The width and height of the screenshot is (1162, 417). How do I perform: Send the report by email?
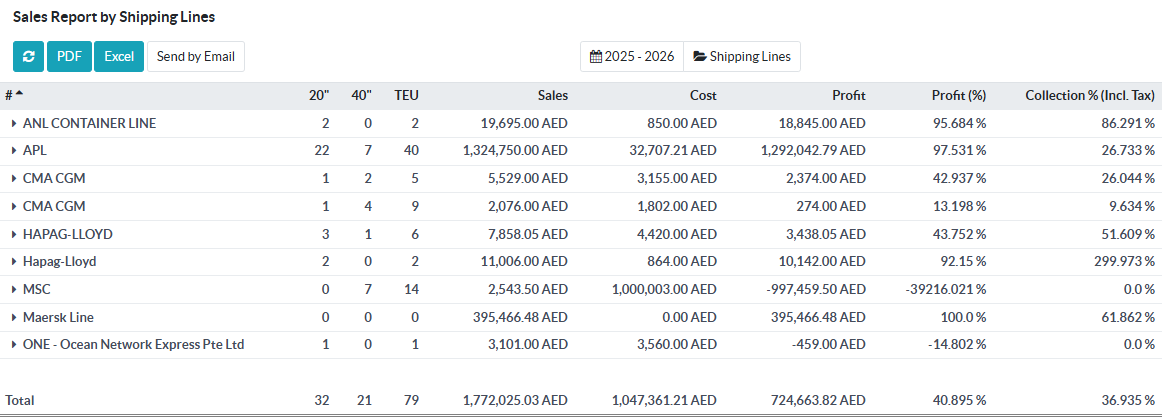point(196,56)
